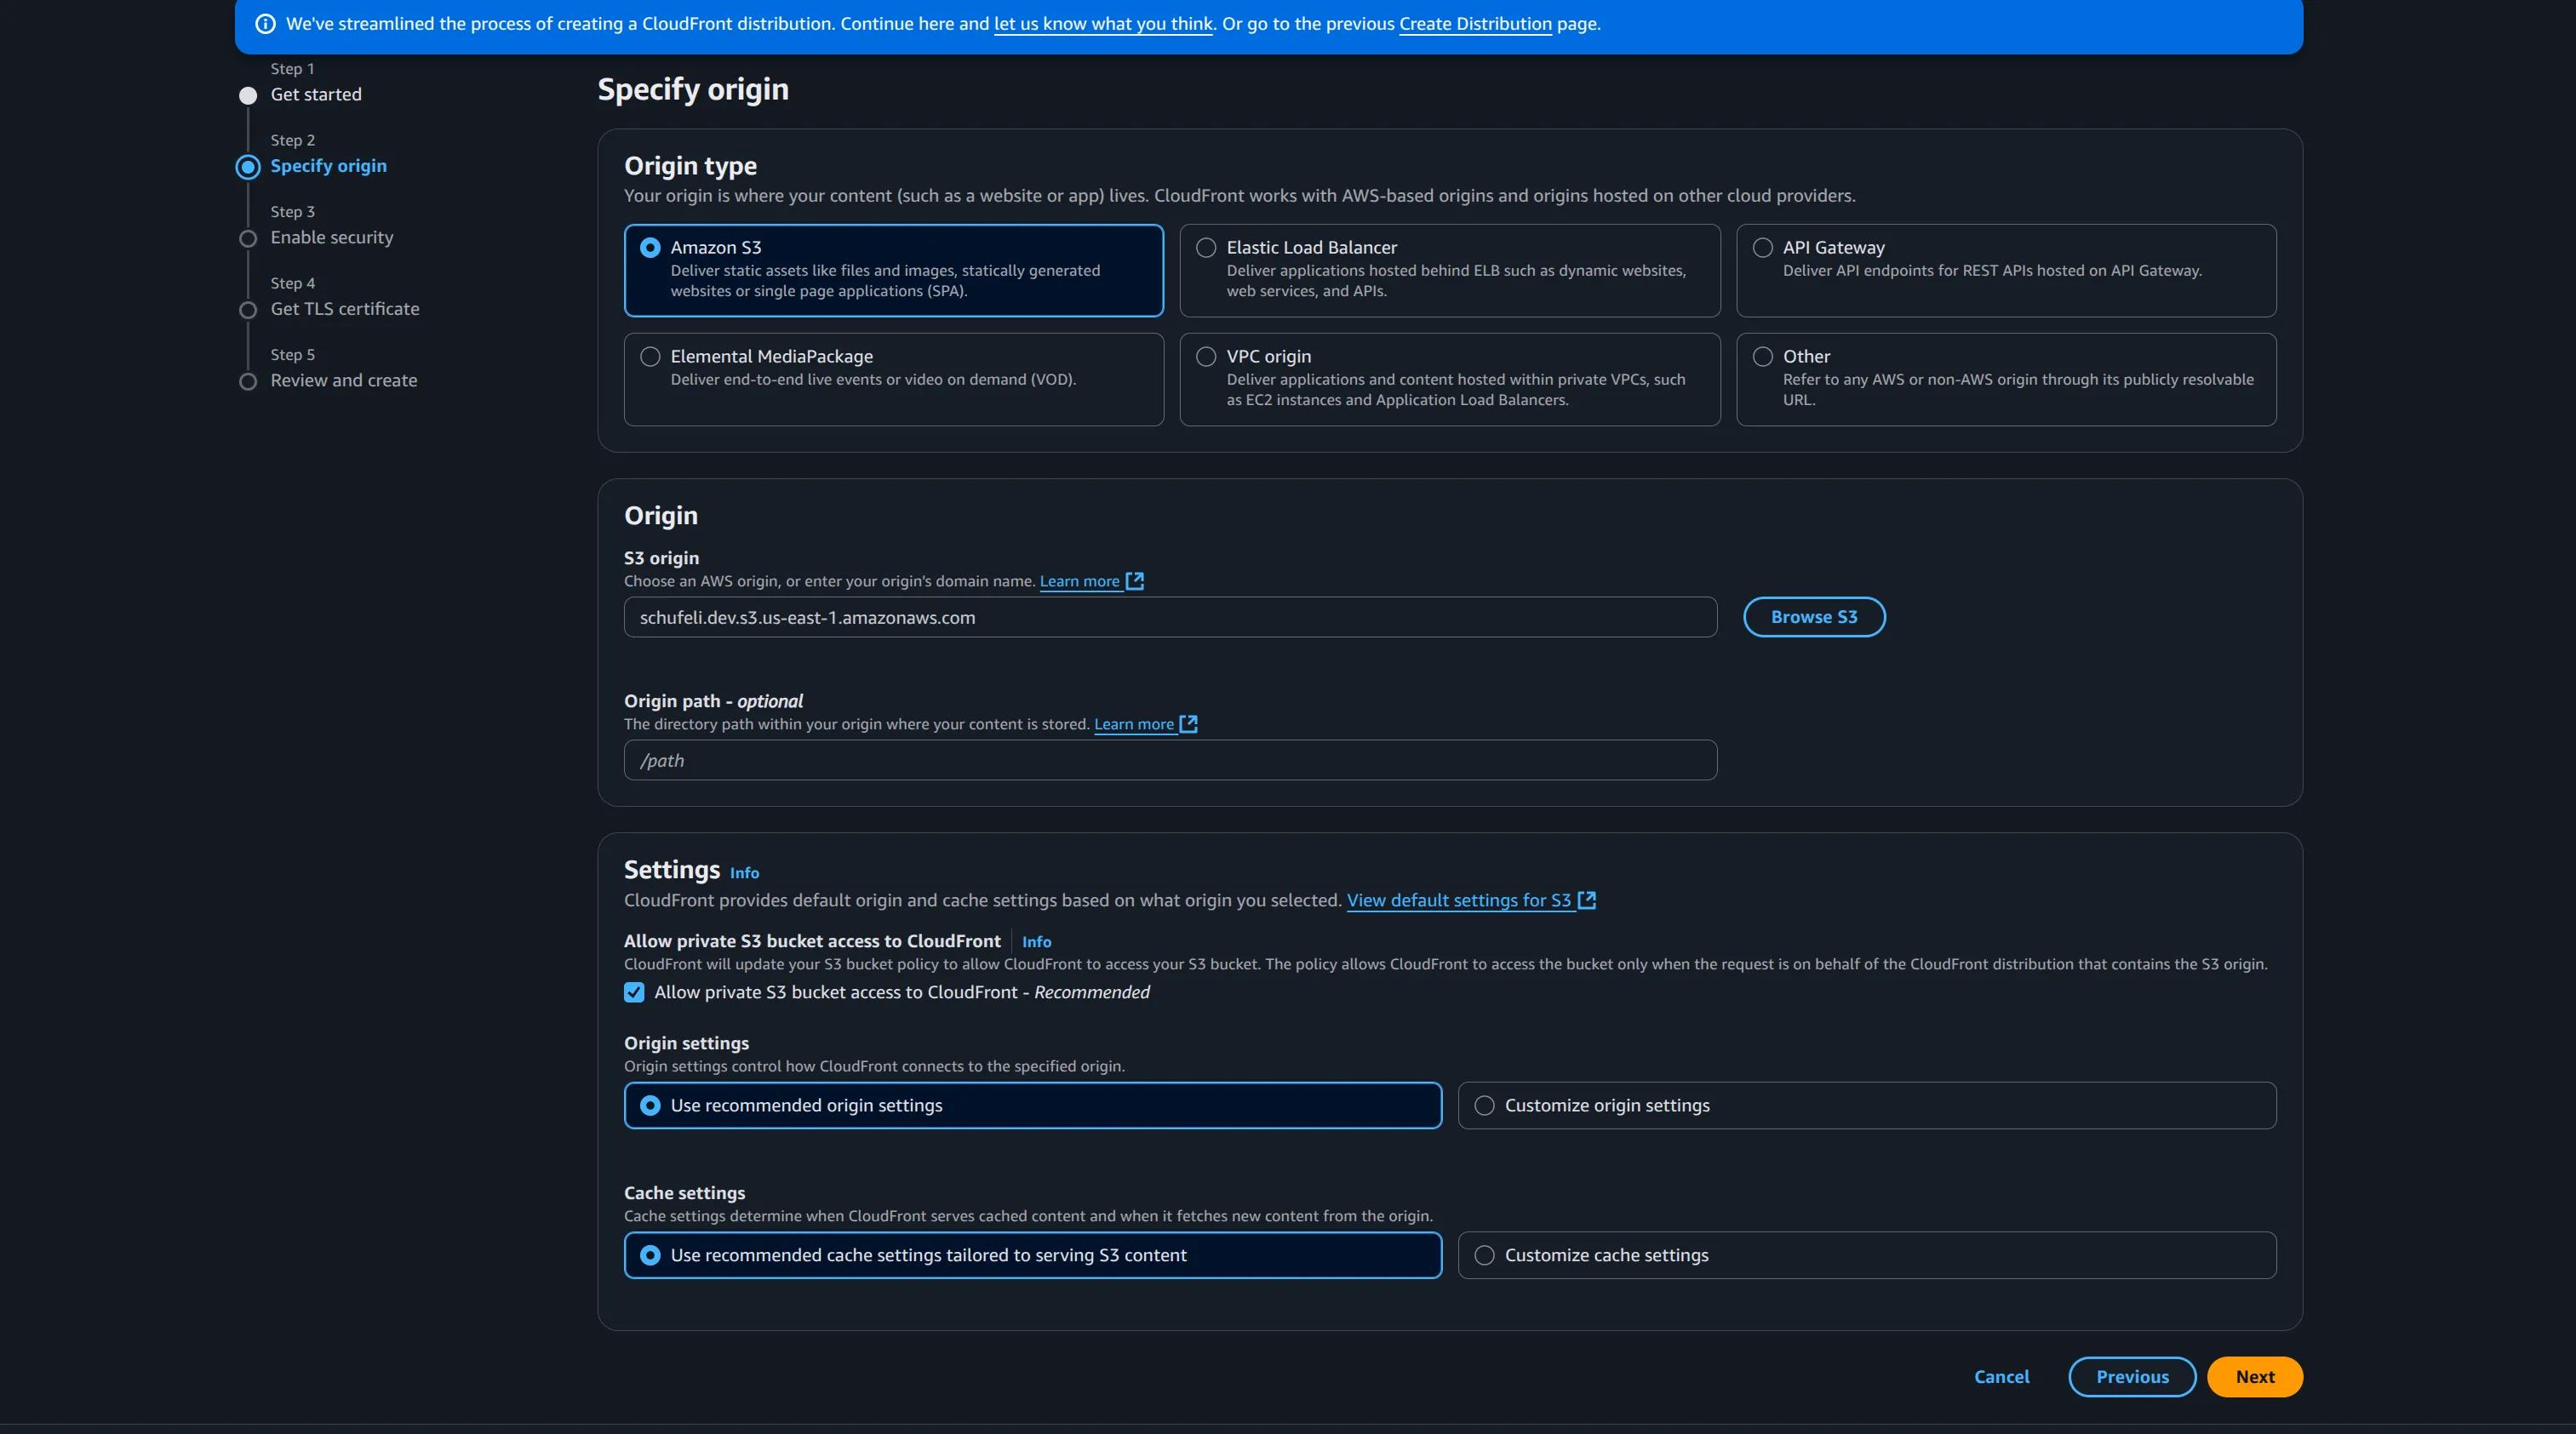Screen dimensions: 2576x1434
Task: Open Info link next to Settings heading
Action: click(x=744, y=873)
